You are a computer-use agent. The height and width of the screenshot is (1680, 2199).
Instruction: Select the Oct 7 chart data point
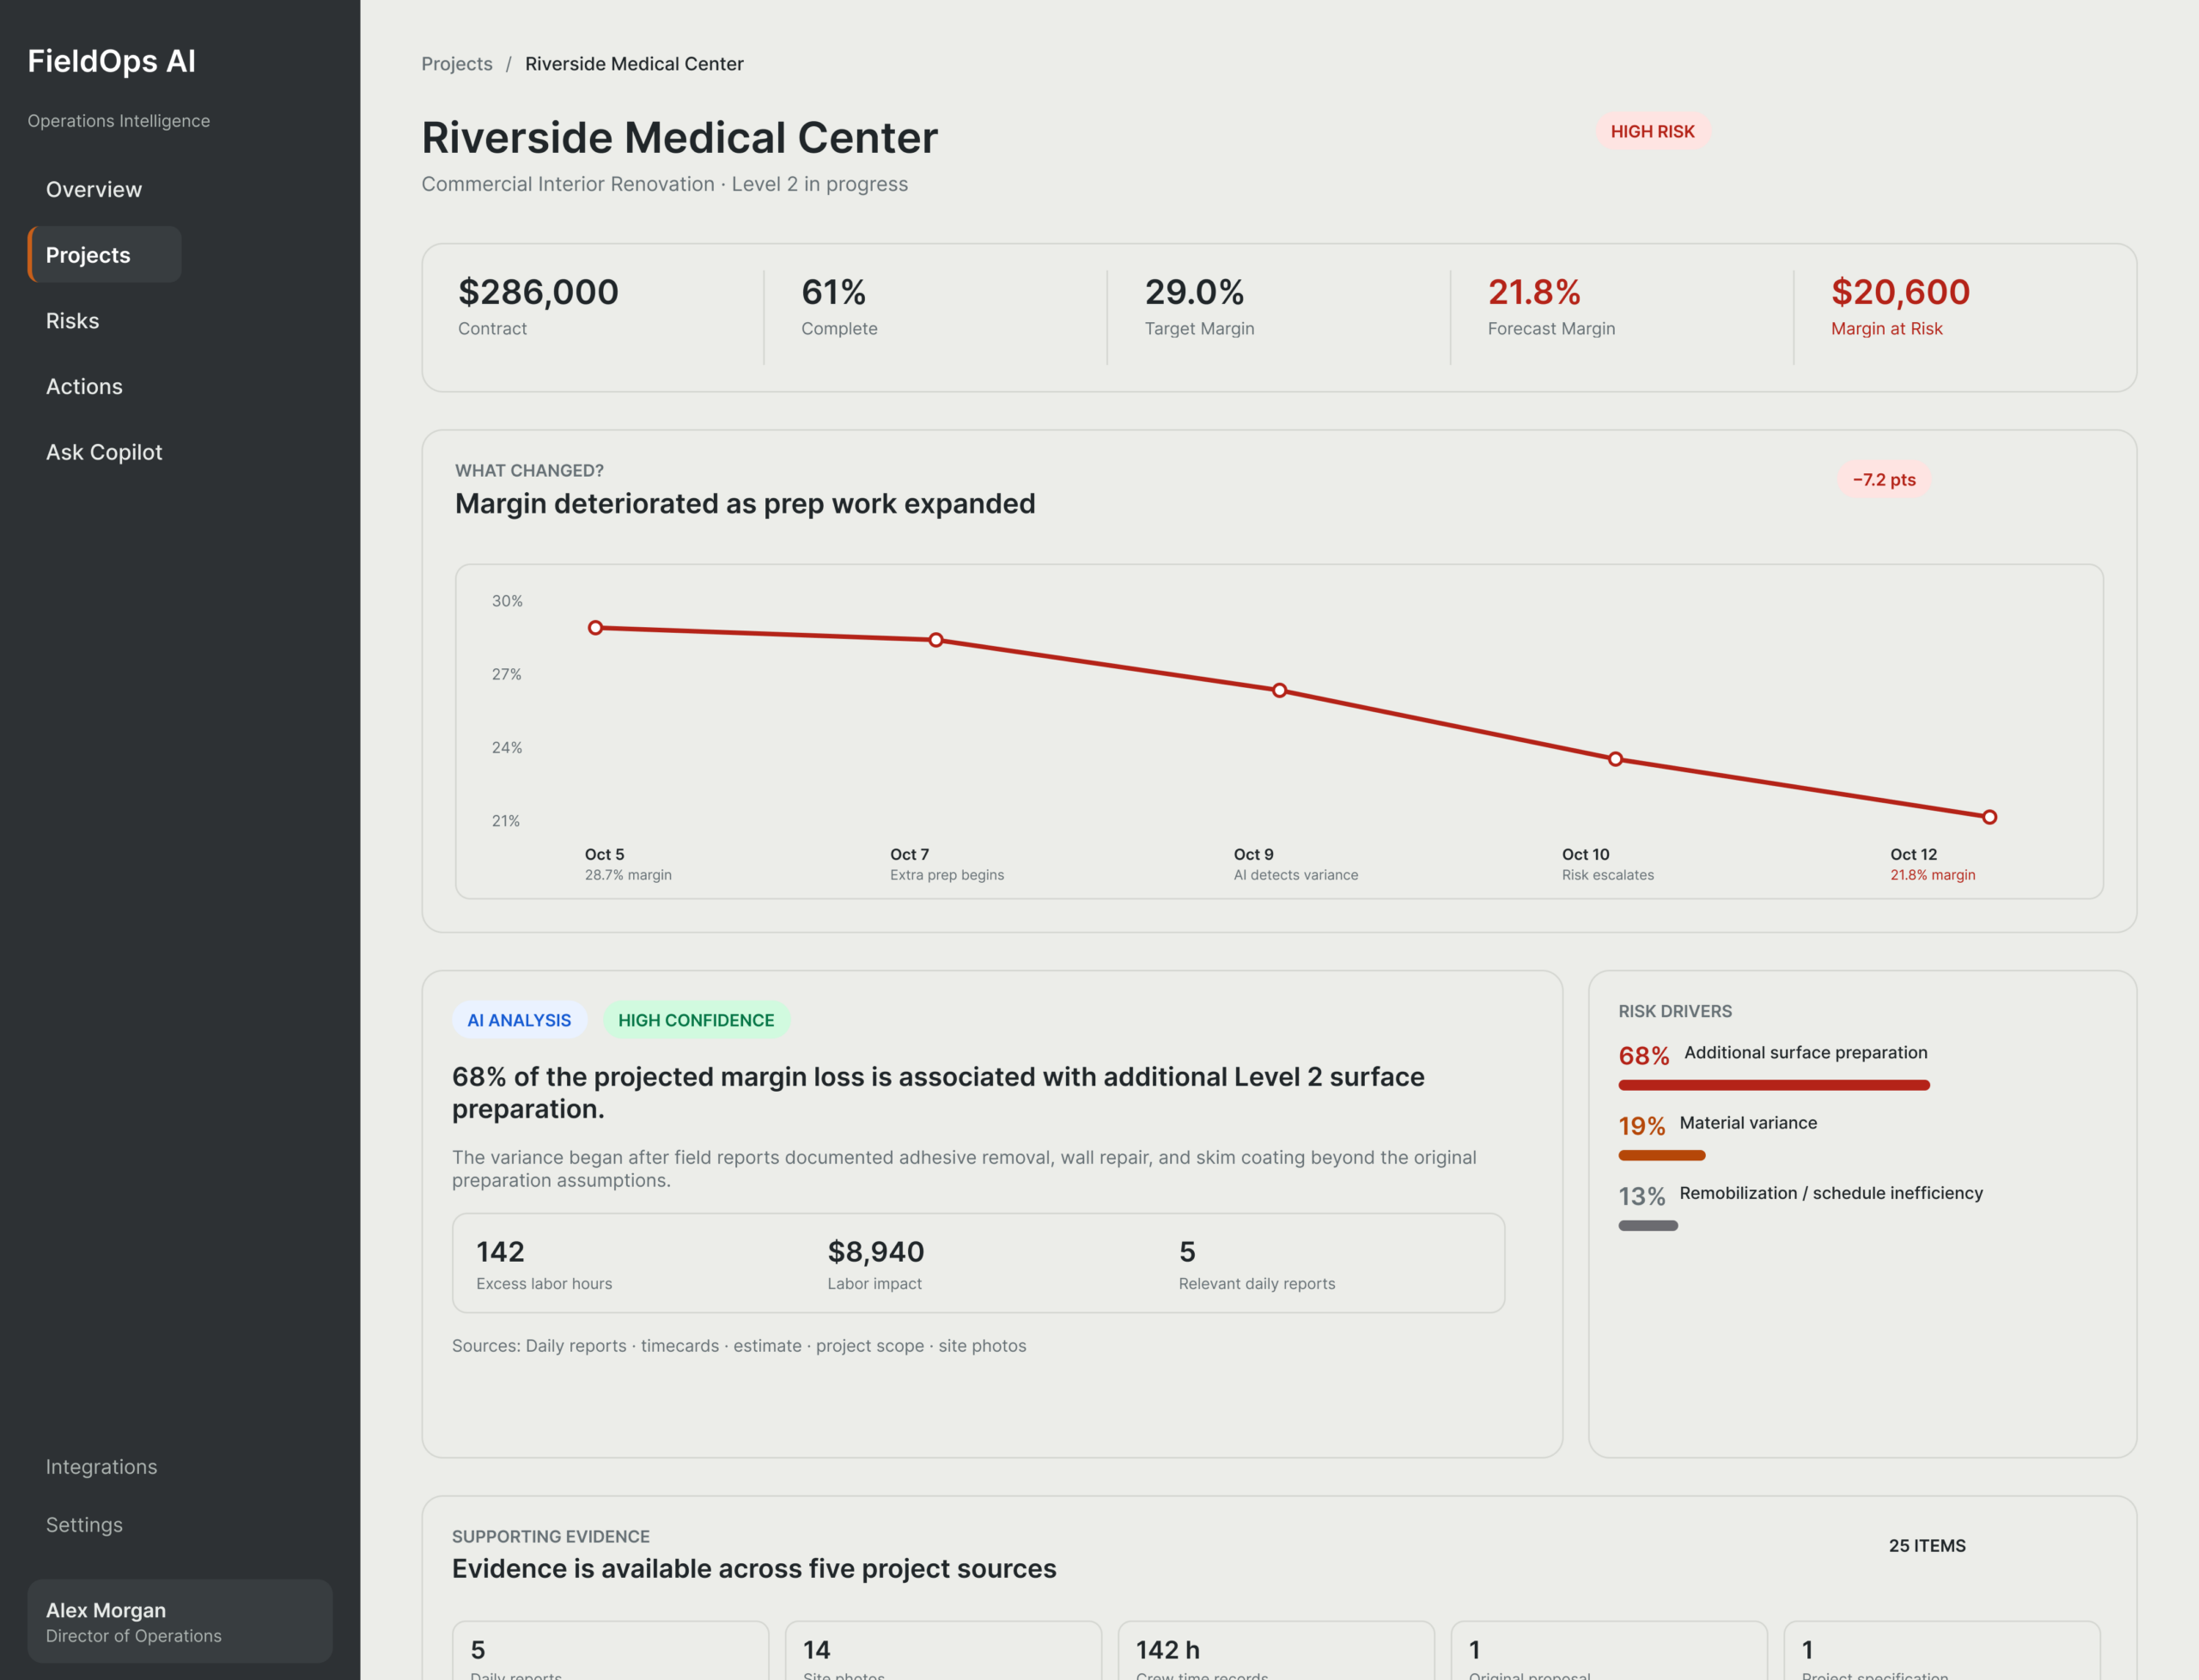point(936,640)
